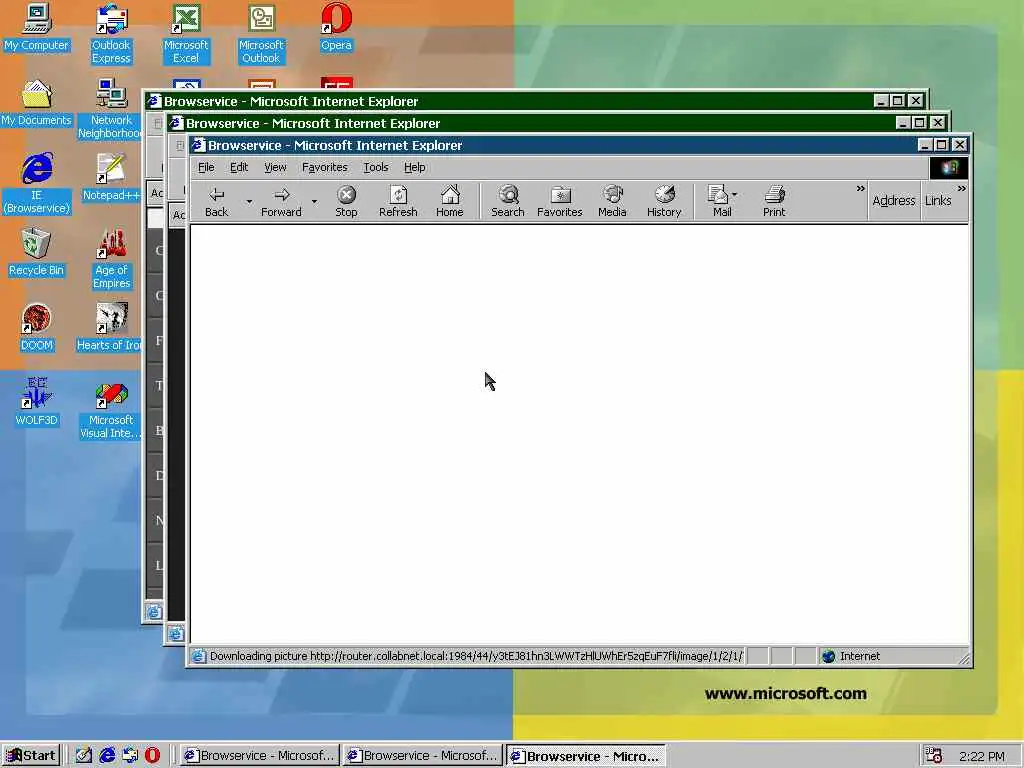Click the title bar of the rearmost Browservice window
The image size is (1024, 768).
click(509, 101)
